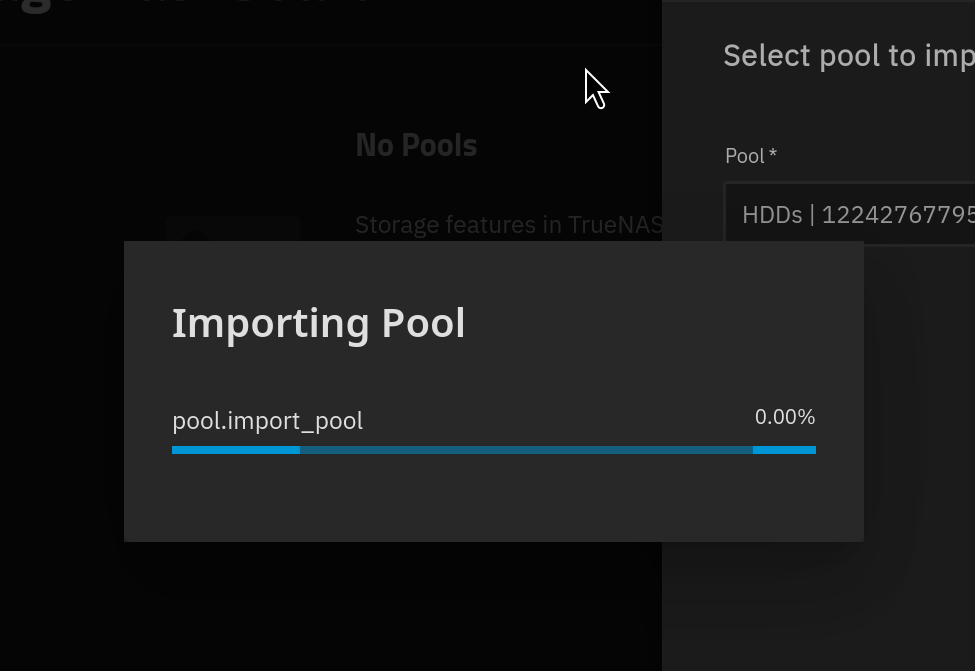Click the Select pool to import heading
This screenshot has width=975, height=671.
(849, 56)
